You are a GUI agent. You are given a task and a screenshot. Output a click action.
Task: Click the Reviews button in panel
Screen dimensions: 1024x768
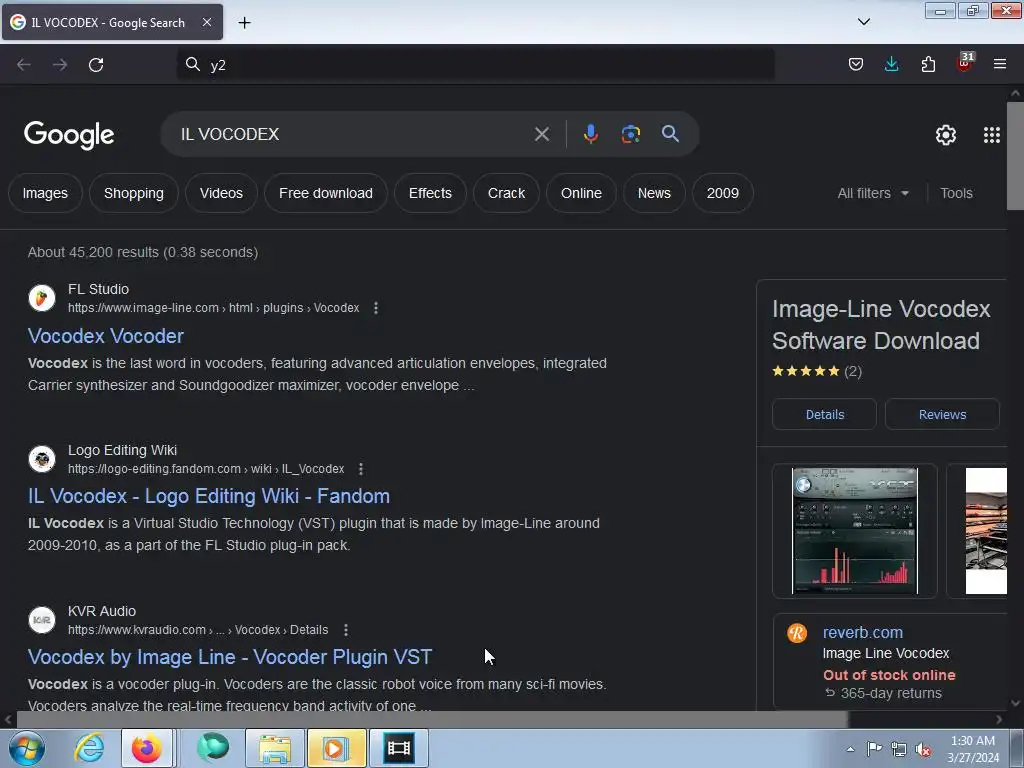tap(942, 415)
